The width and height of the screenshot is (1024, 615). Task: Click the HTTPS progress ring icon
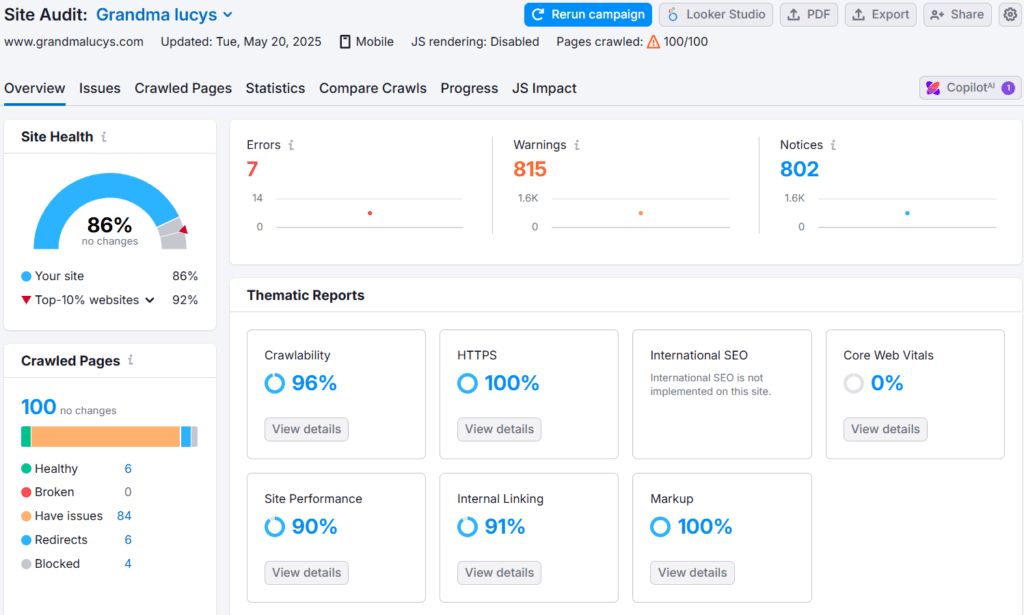click(467, 383)
